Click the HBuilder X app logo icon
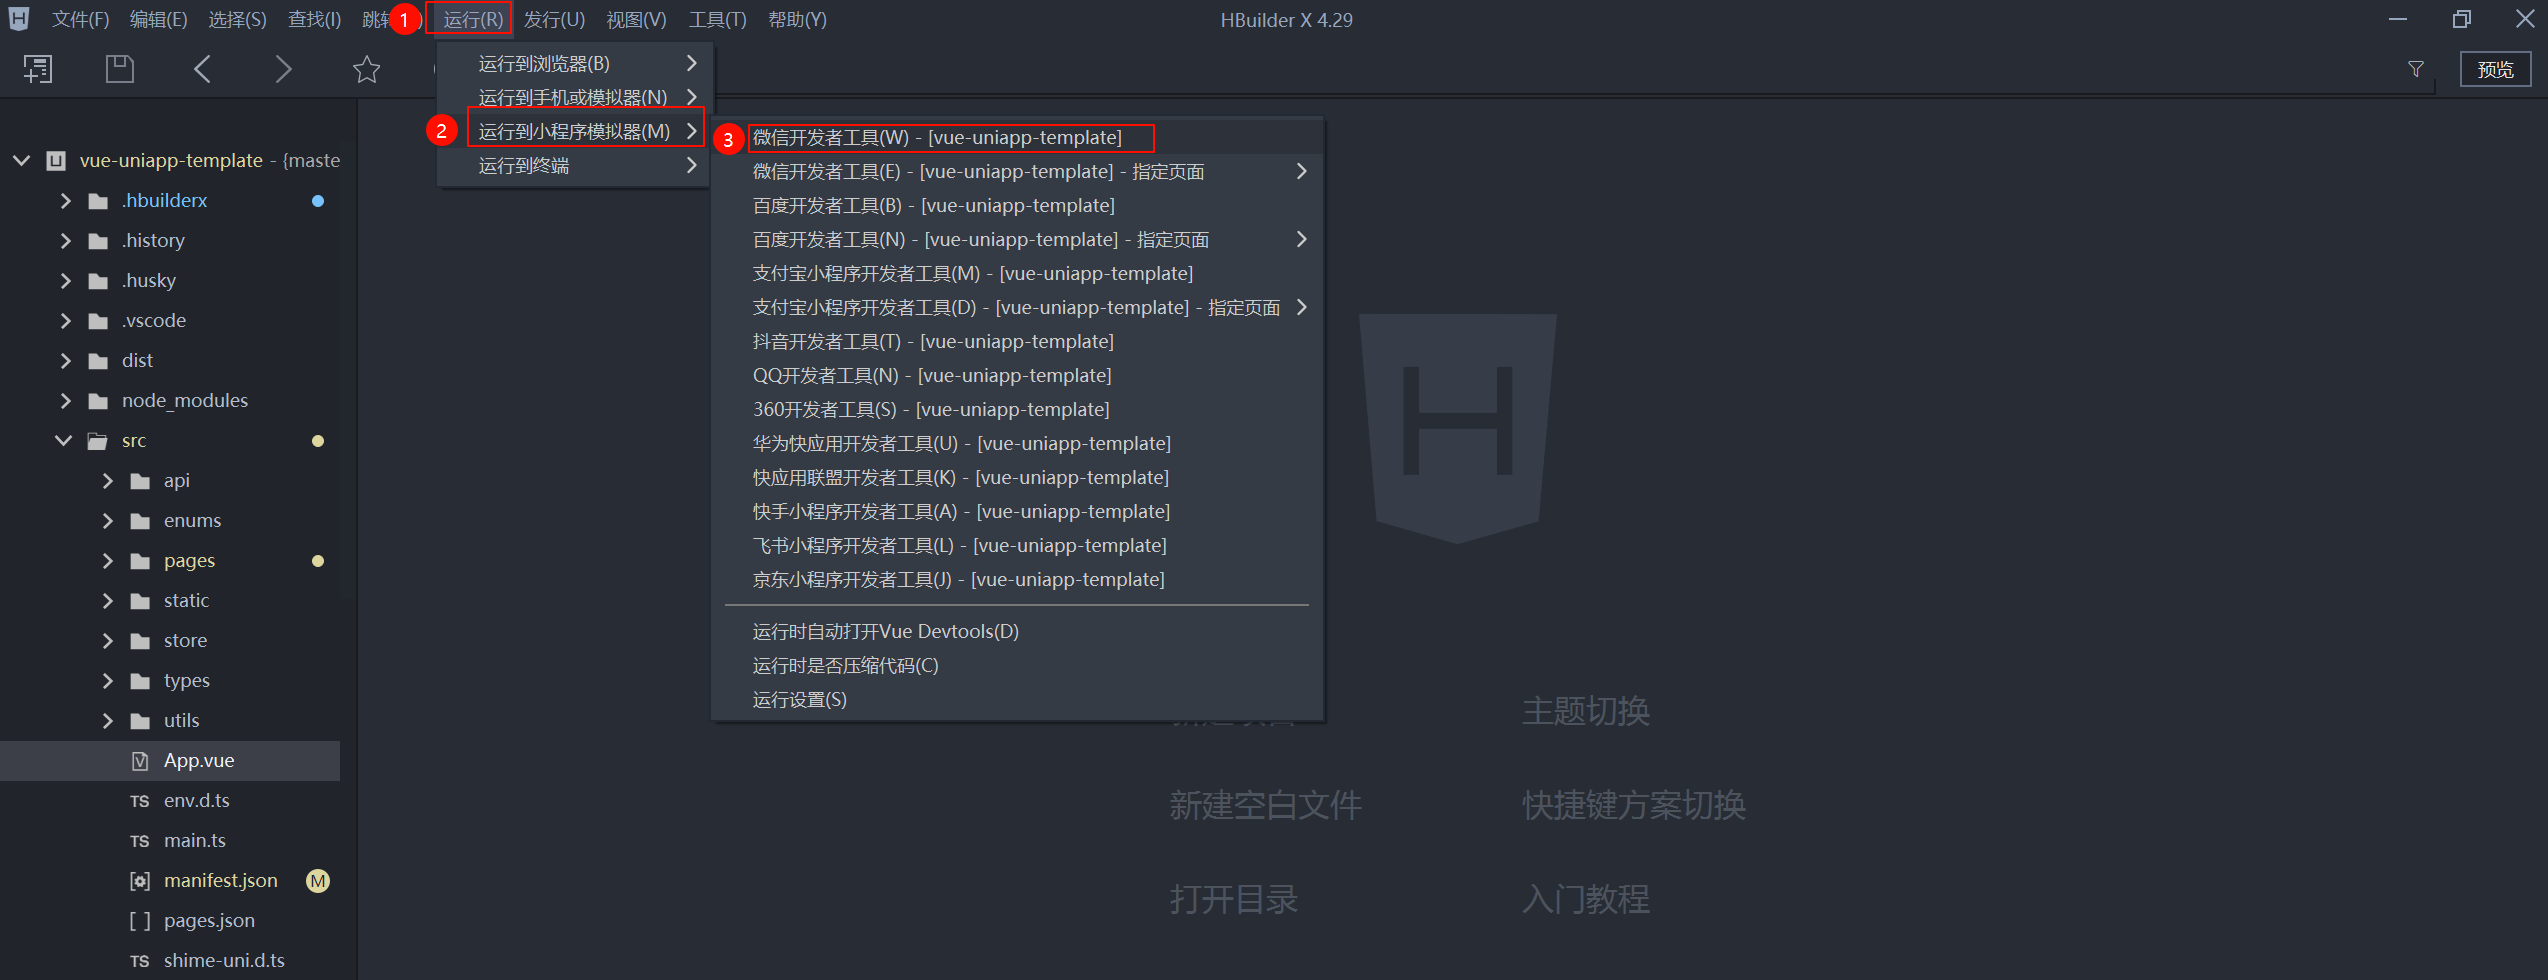 [19, 19]
